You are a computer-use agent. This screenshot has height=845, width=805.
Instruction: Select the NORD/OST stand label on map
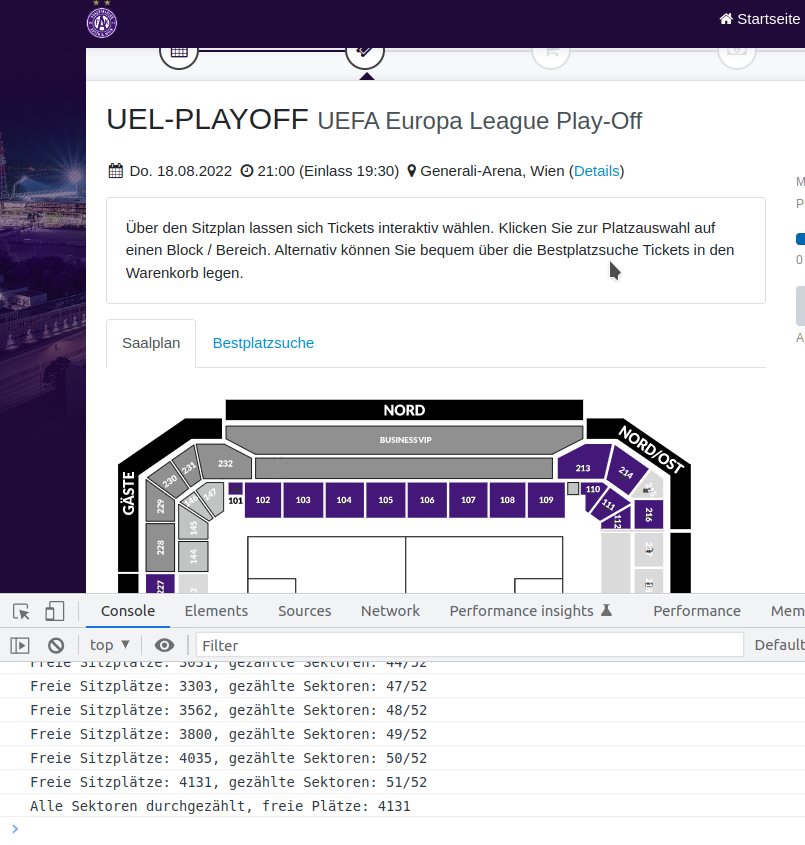click(651, 449)
